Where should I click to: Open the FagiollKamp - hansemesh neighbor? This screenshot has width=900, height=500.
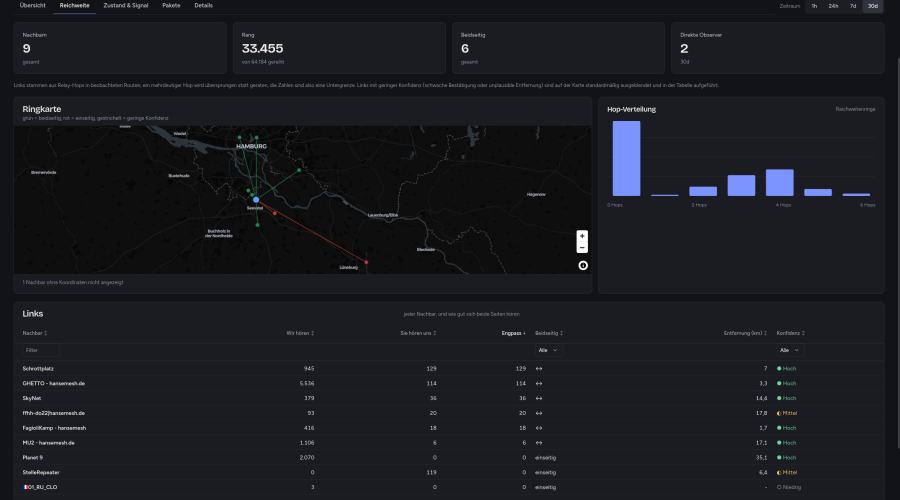click(x=54, y=428)
